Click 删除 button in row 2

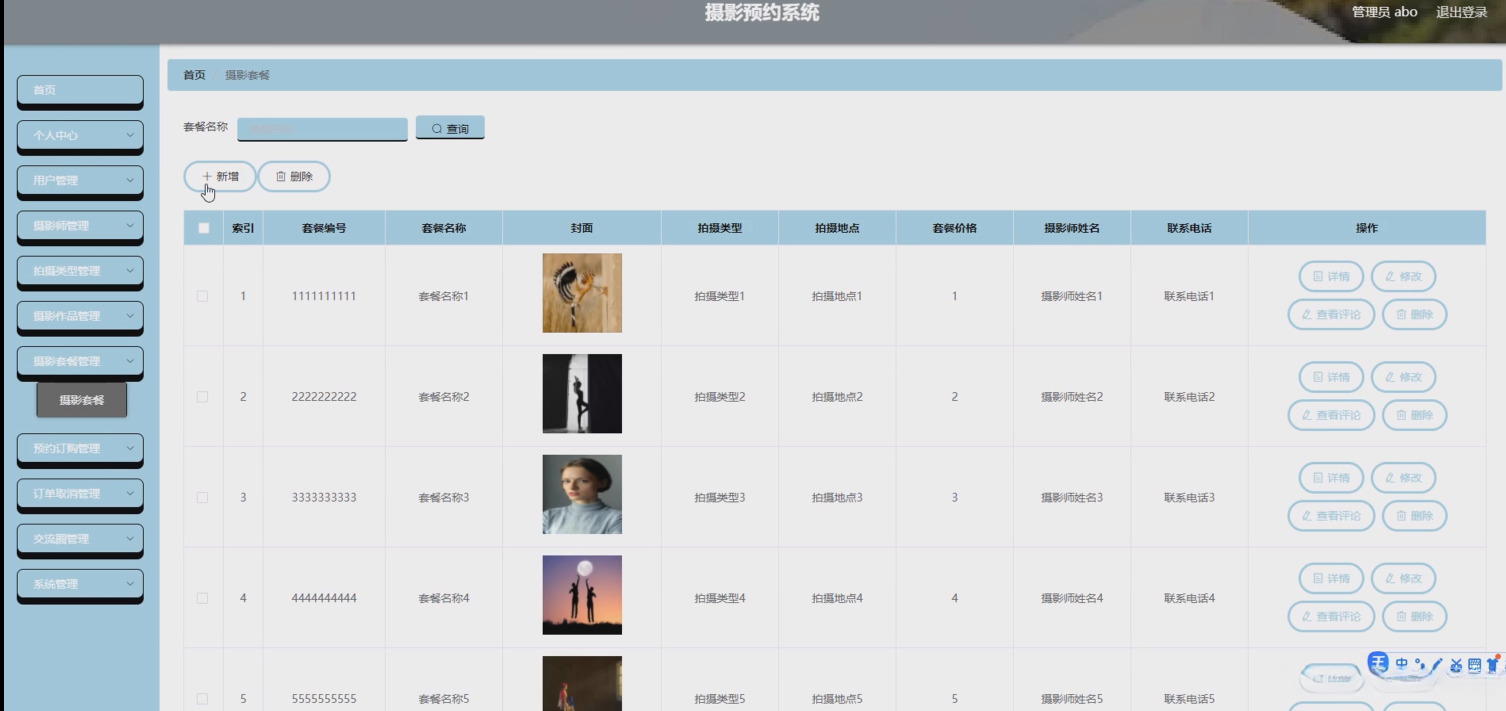click(1414, 415)
